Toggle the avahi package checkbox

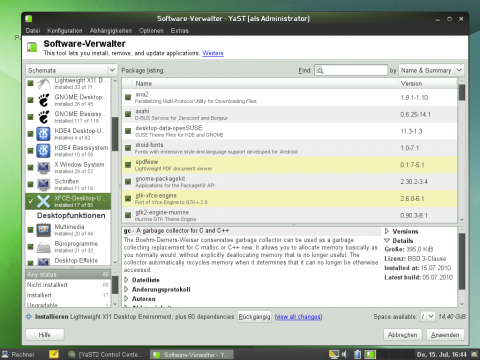point(128,114)
